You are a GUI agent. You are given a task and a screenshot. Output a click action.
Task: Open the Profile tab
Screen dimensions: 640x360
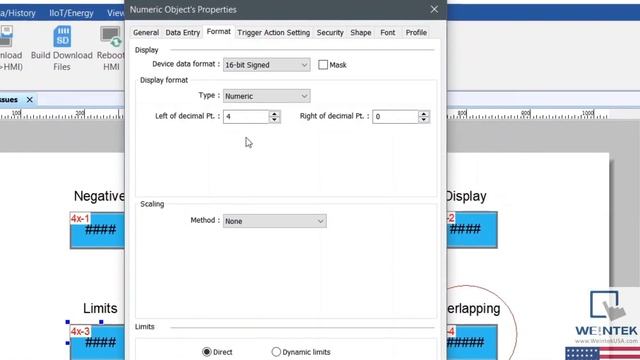point(416,33)
